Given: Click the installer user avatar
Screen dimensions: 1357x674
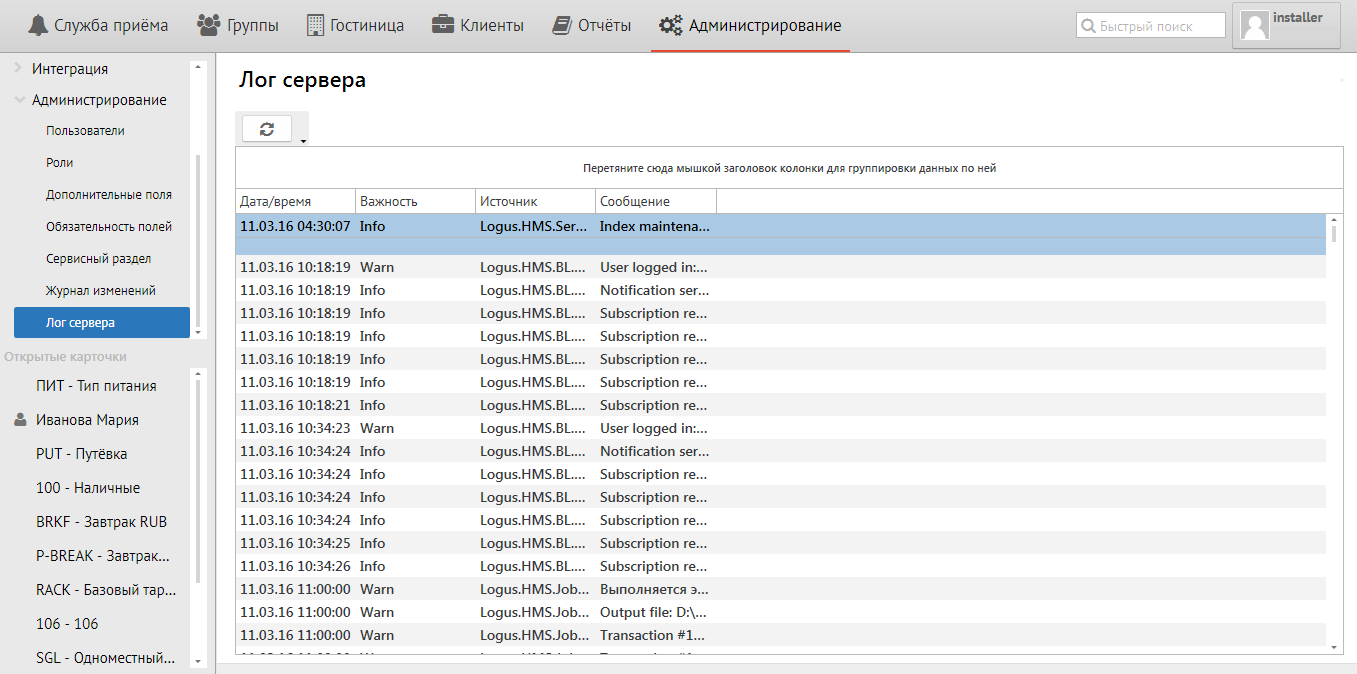Looking at the screenshot, I should tap(1255, 26).
